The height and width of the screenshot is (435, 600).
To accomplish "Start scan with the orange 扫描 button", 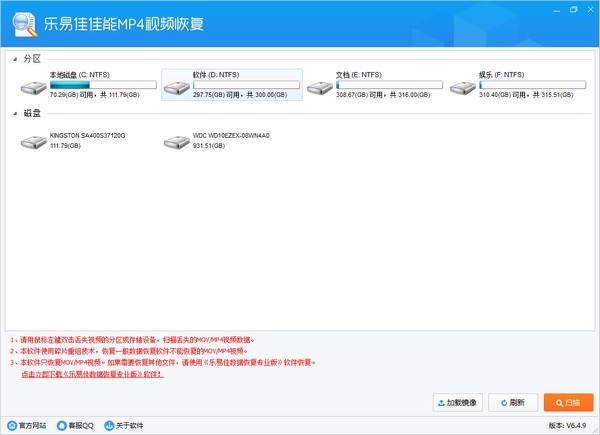I will point(568,402).
